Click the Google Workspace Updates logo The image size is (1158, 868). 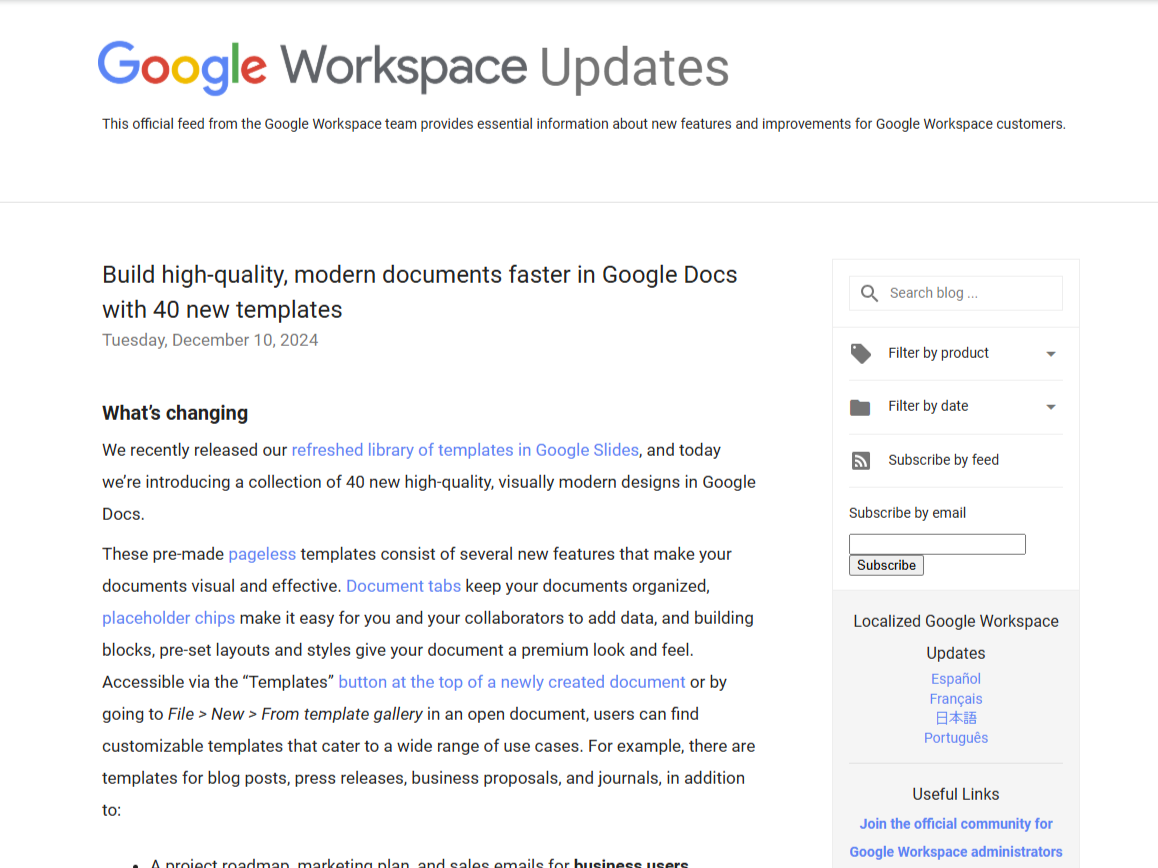click(413, 66)
